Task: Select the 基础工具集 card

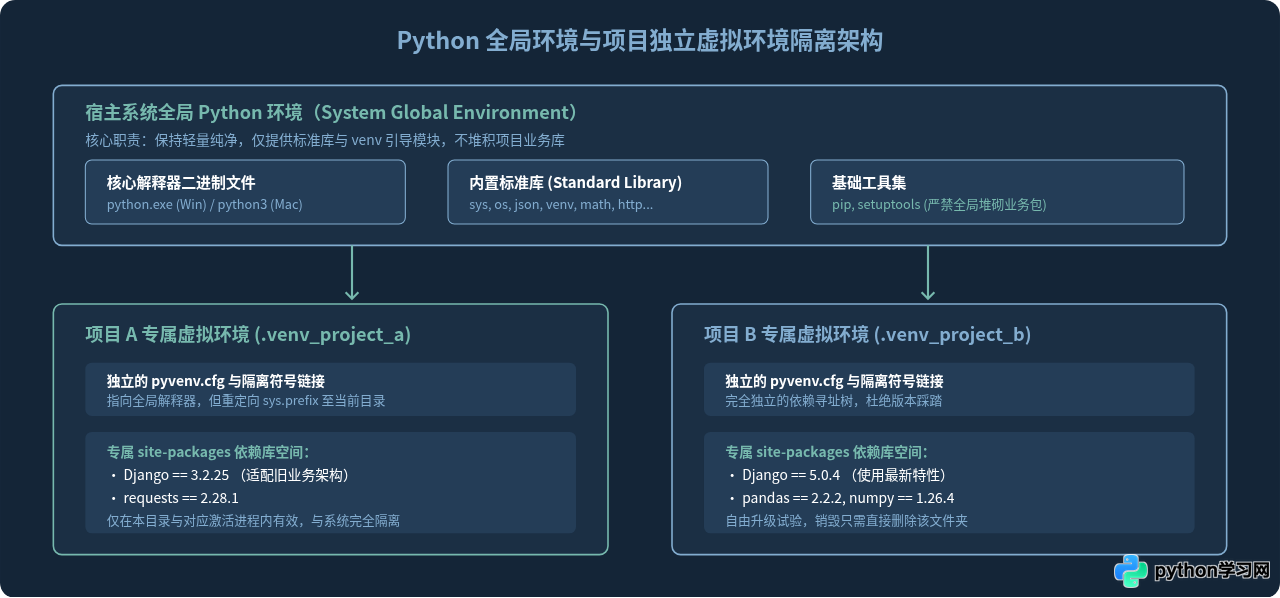Action: 997,192
